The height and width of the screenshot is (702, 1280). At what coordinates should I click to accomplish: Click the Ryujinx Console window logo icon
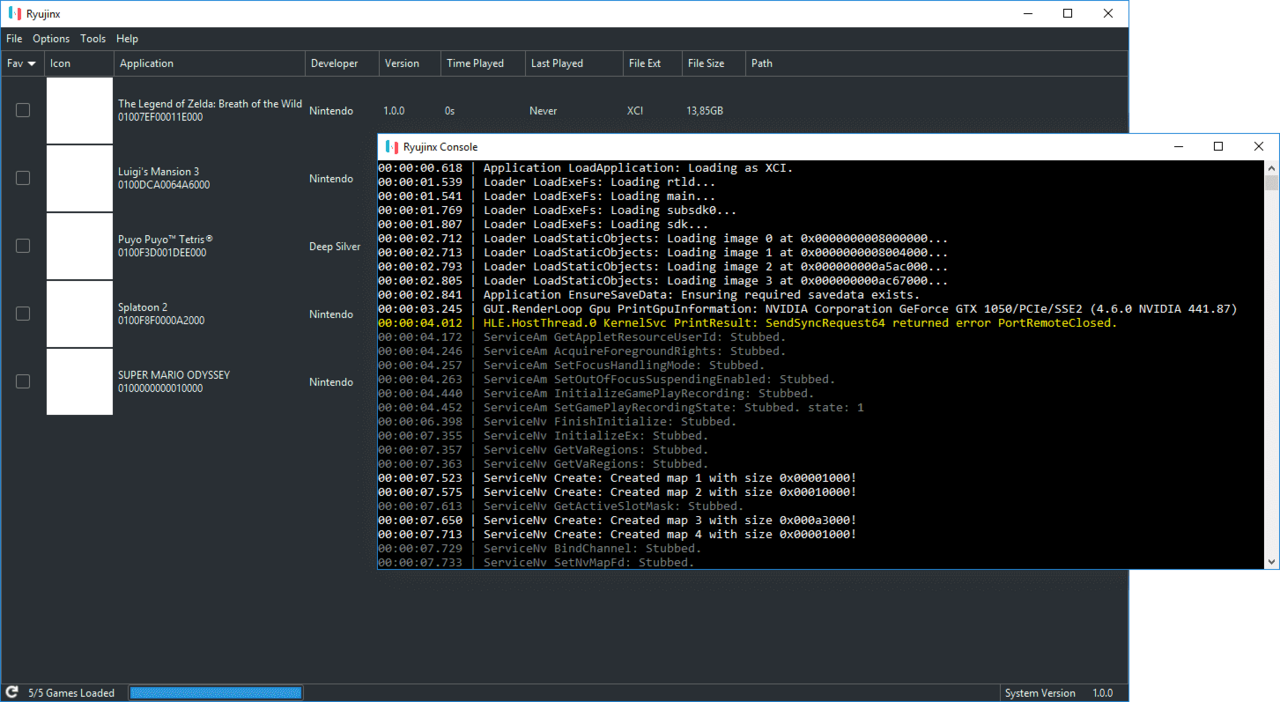point(392,147)
